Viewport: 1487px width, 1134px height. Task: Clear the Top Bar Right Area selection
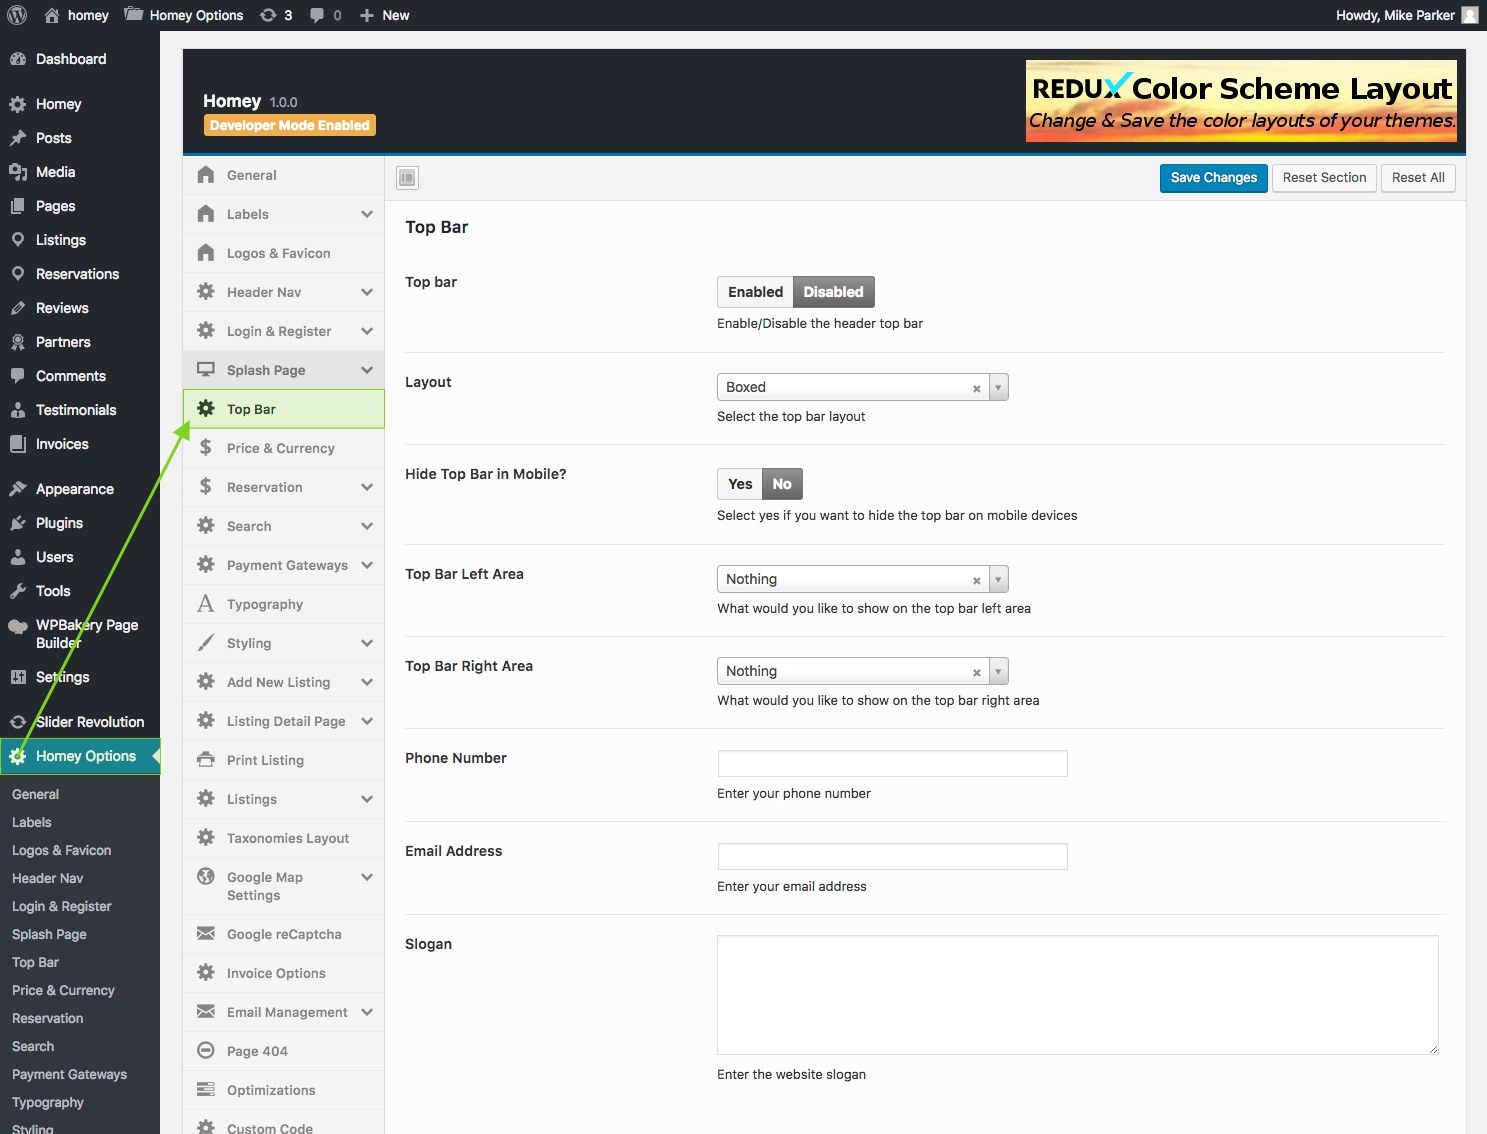(977, 673)
